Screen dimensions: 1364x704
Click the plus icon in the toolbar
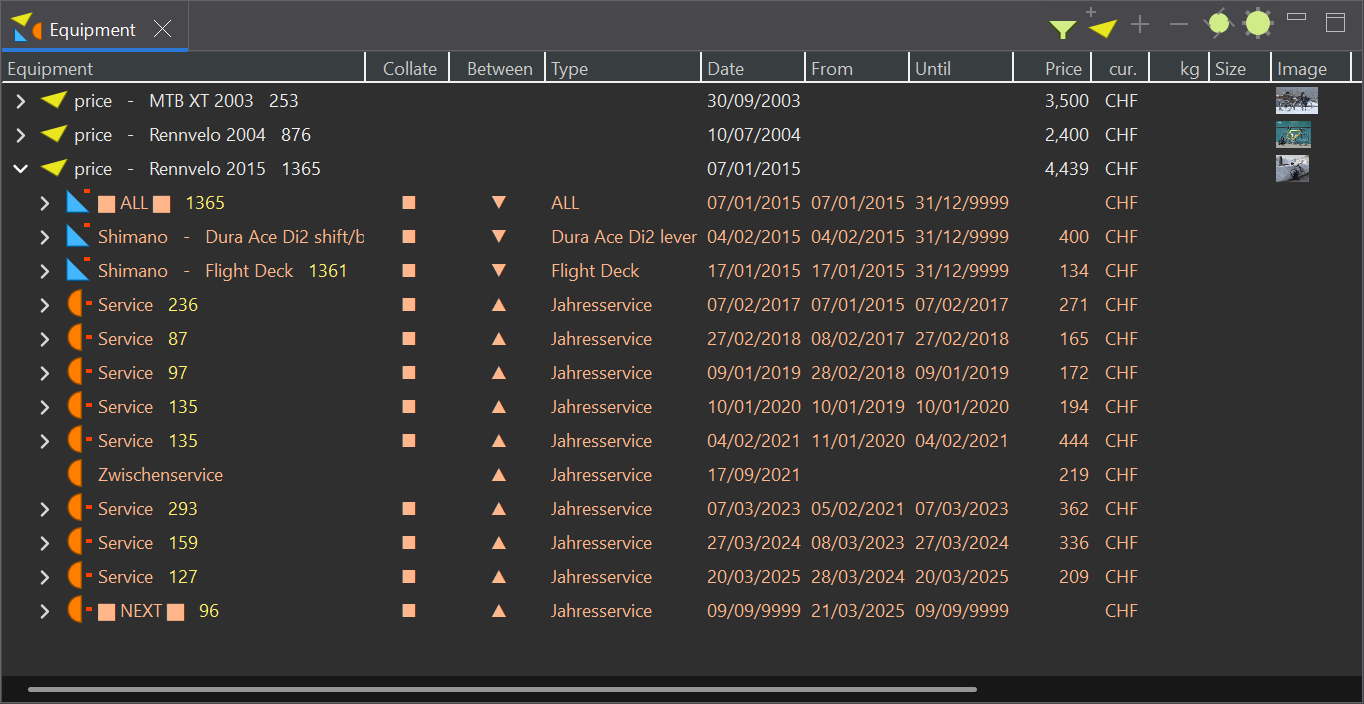click(x=1140, y=24)
